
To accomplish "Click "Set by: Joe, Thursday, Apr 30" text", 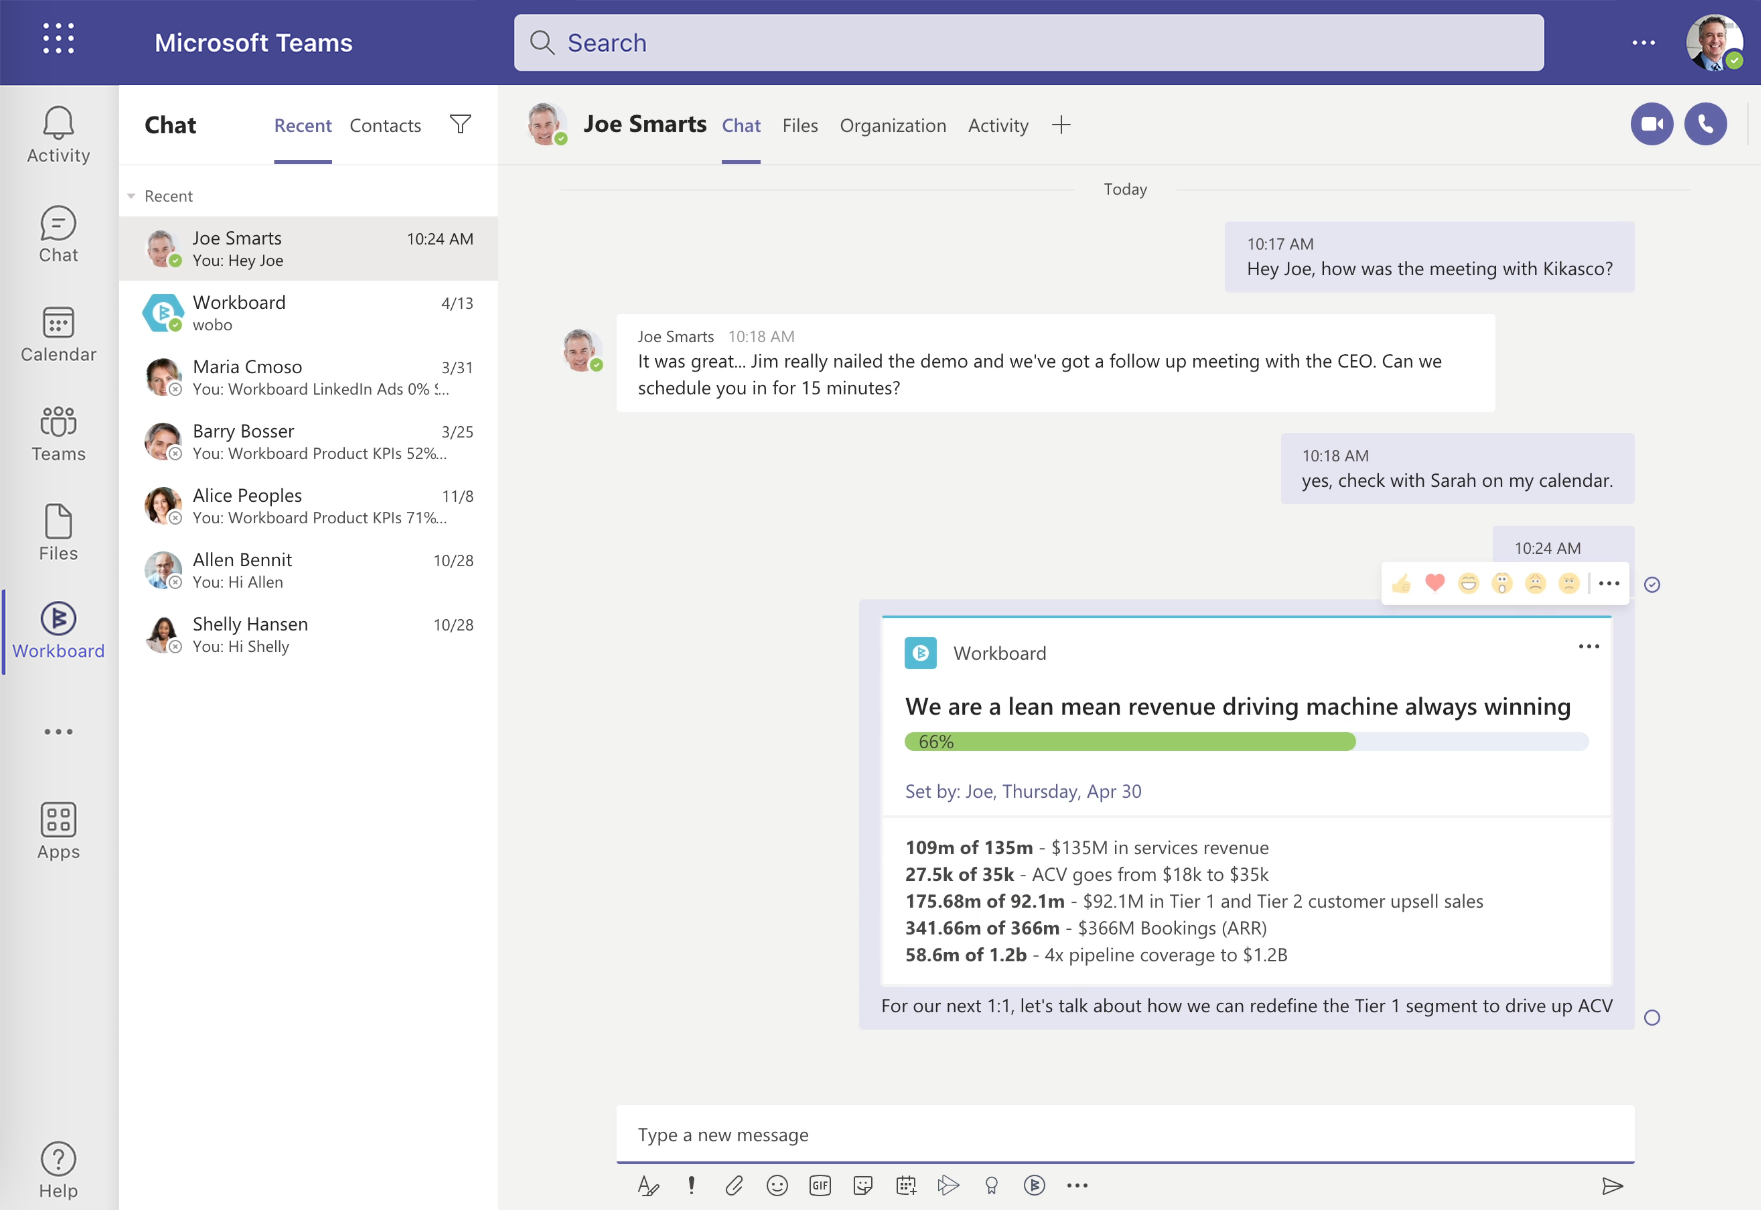I will [x=1023, y=791].
